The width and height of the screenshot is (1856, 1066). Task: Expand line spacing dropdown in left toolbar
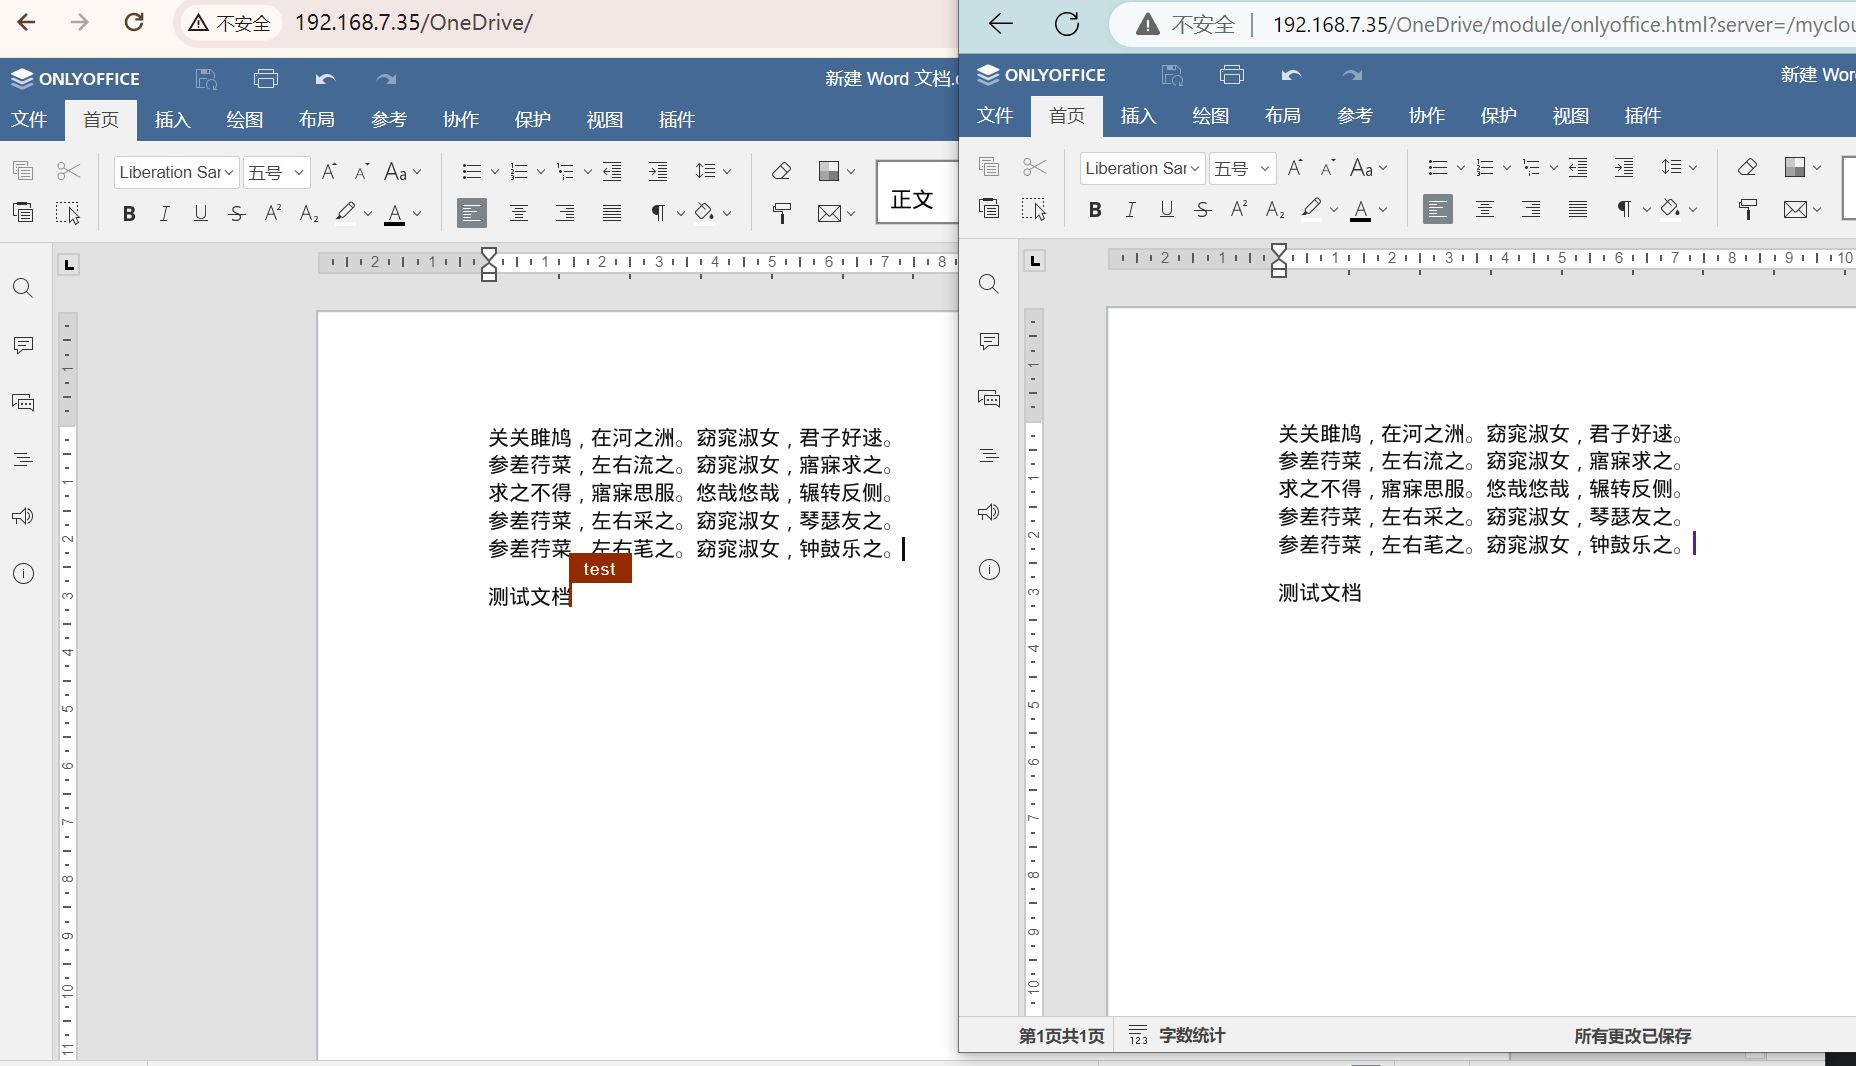[726, 172]
